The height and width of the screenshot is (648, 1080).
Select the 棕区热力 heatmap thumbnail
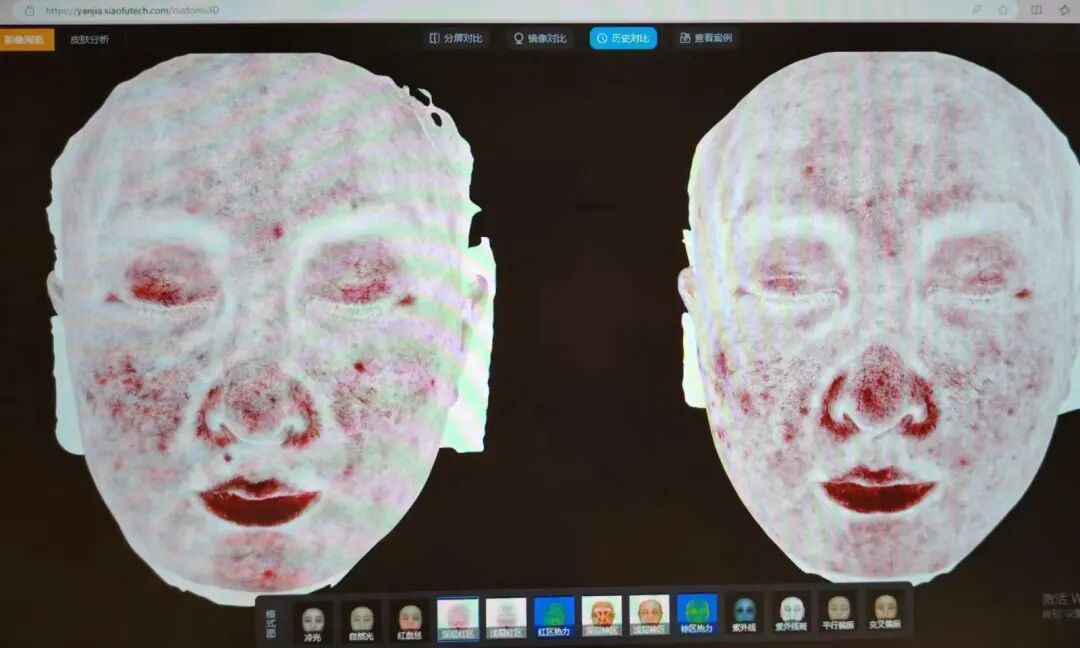(697, 614)
